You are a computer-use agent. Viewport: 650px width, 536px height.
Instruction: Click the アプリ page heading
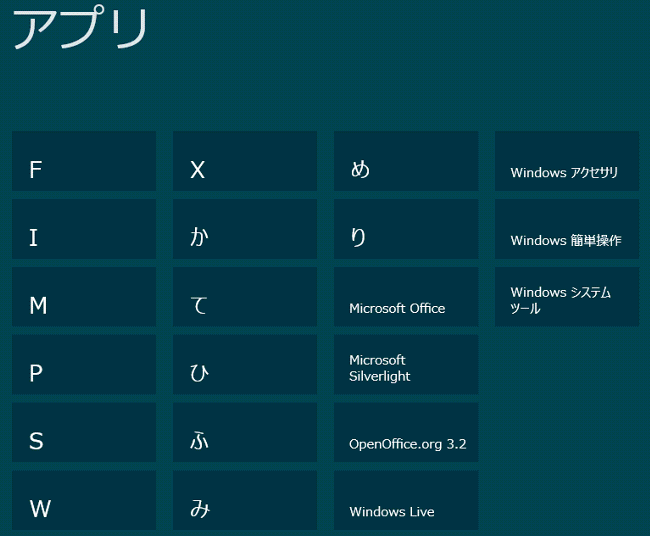(80, 27)
